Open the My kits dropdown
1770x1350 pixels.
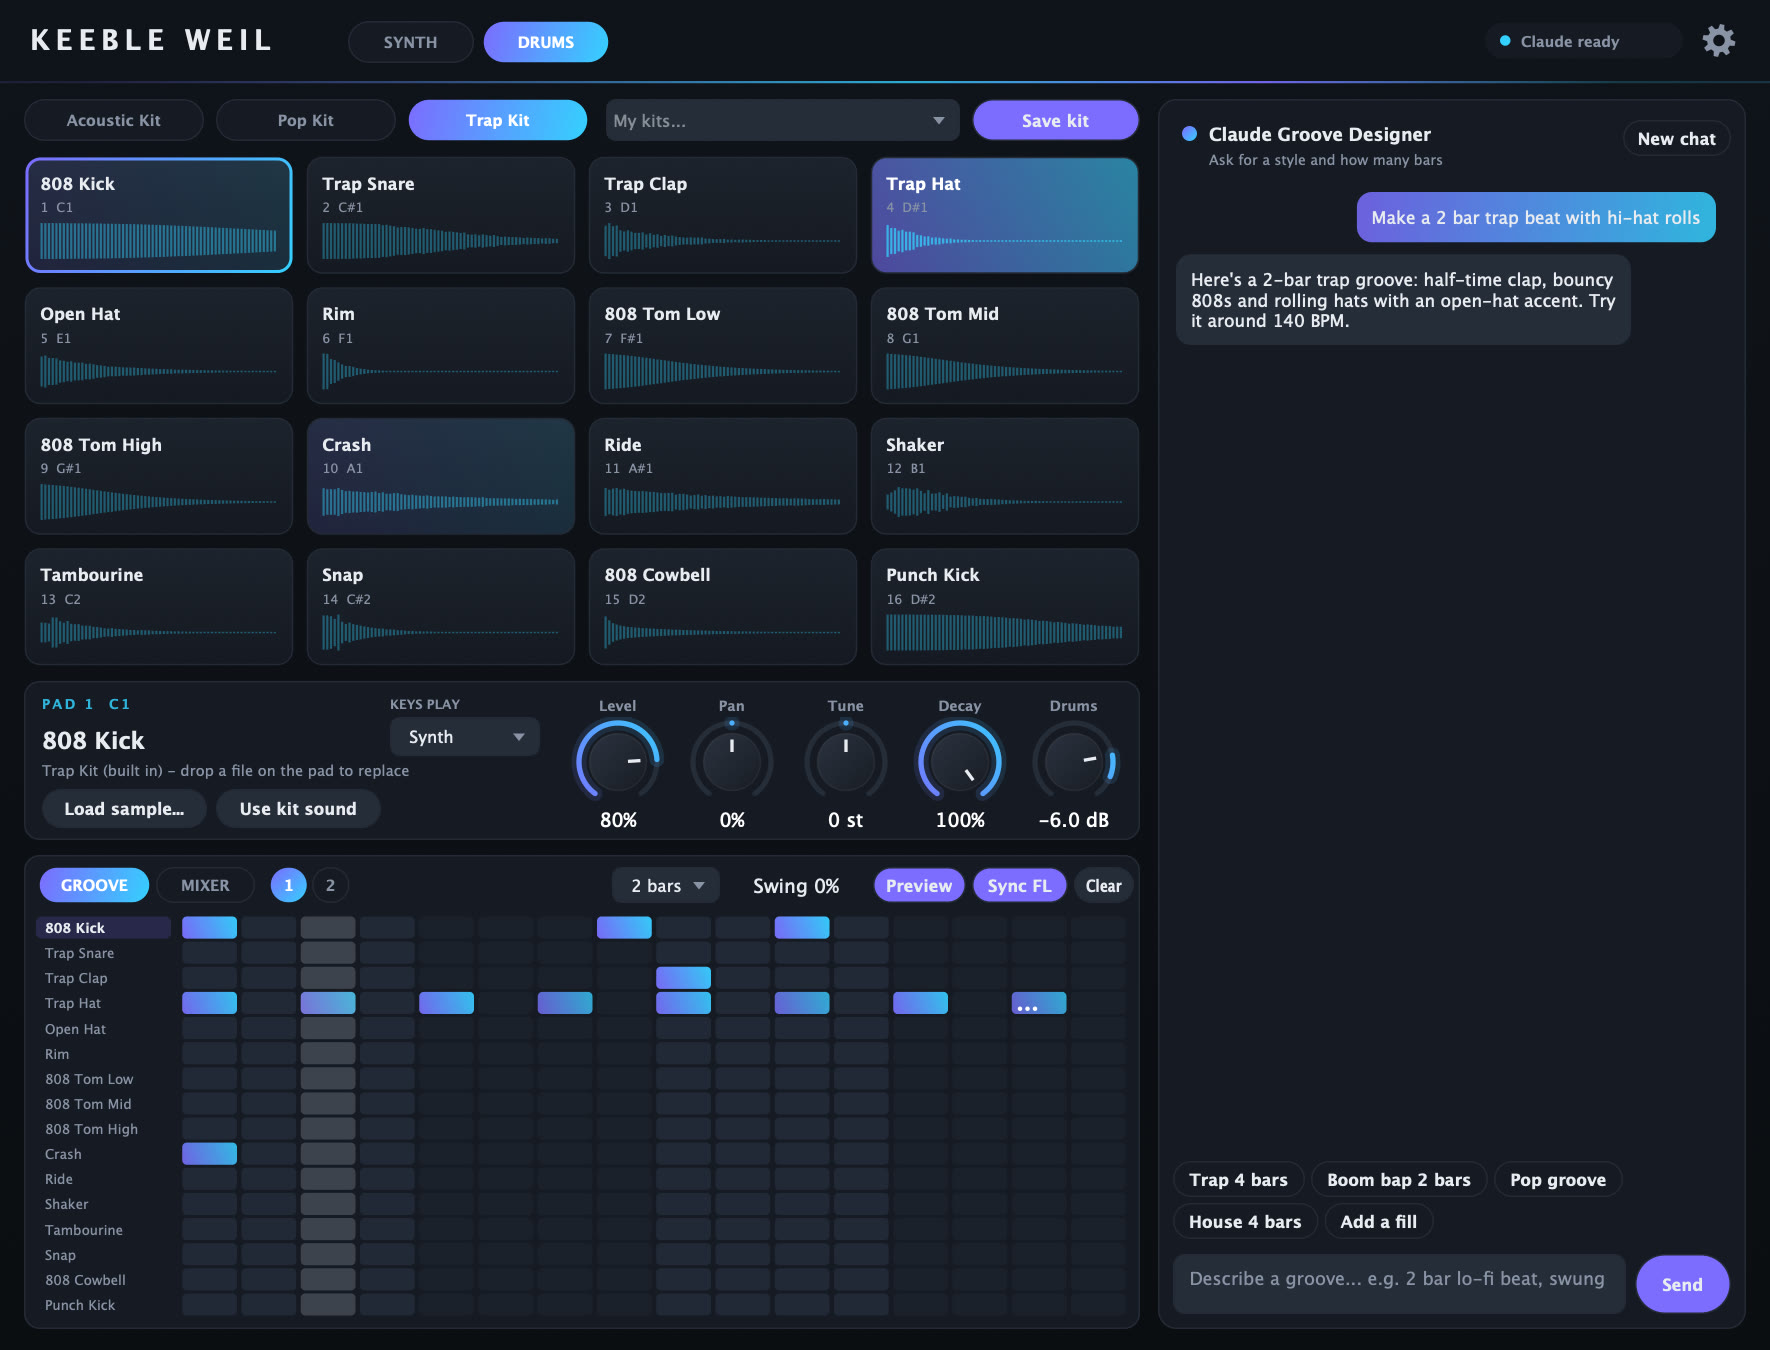click(782, 120)
